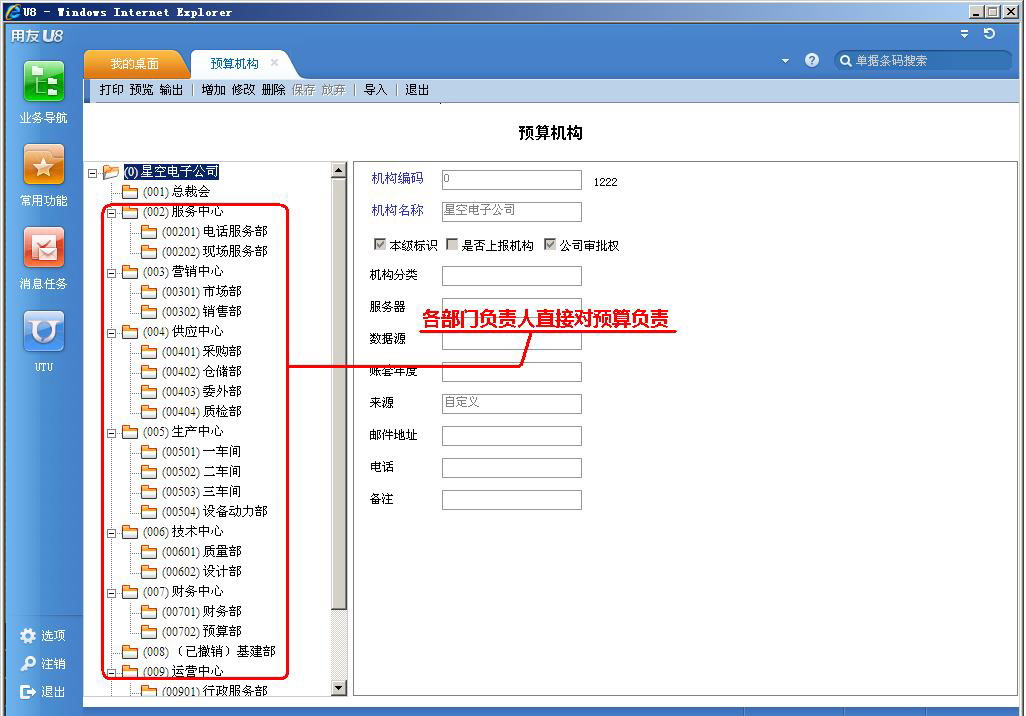
Task: Open the dropdown arrow left of help
Action: pyautogui.click(x=785, y=61)
